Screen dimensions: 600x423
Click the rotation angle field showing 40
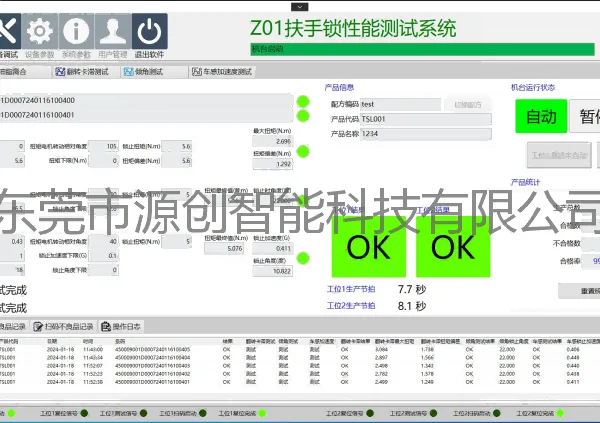103,242
